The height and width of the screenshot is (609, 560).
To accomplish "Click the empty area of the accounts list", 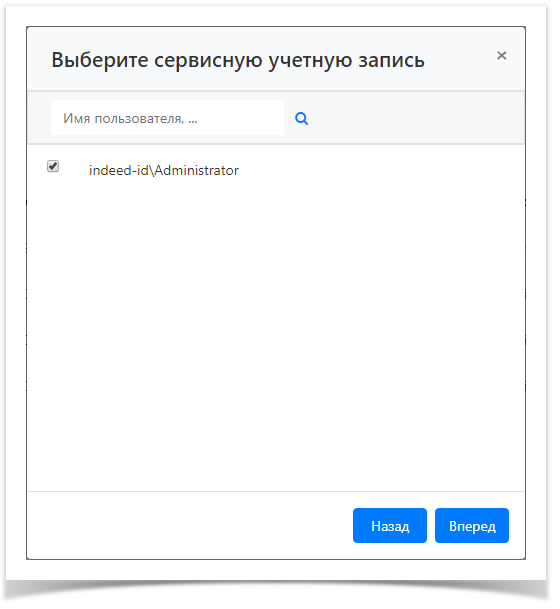I will [x=276, y=334].
